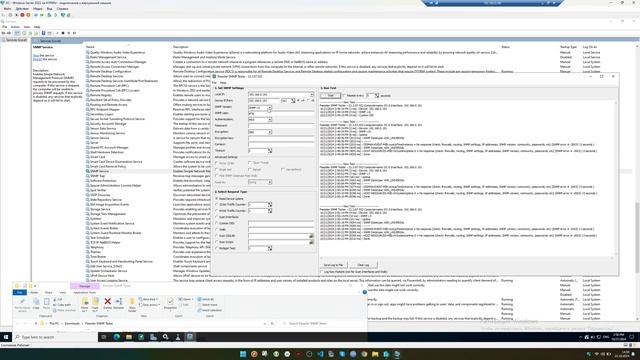This screenshot has height=360, width=640.
Task: Click the Repeat seconds spinner arrows
Action: (x=377, y=96)
